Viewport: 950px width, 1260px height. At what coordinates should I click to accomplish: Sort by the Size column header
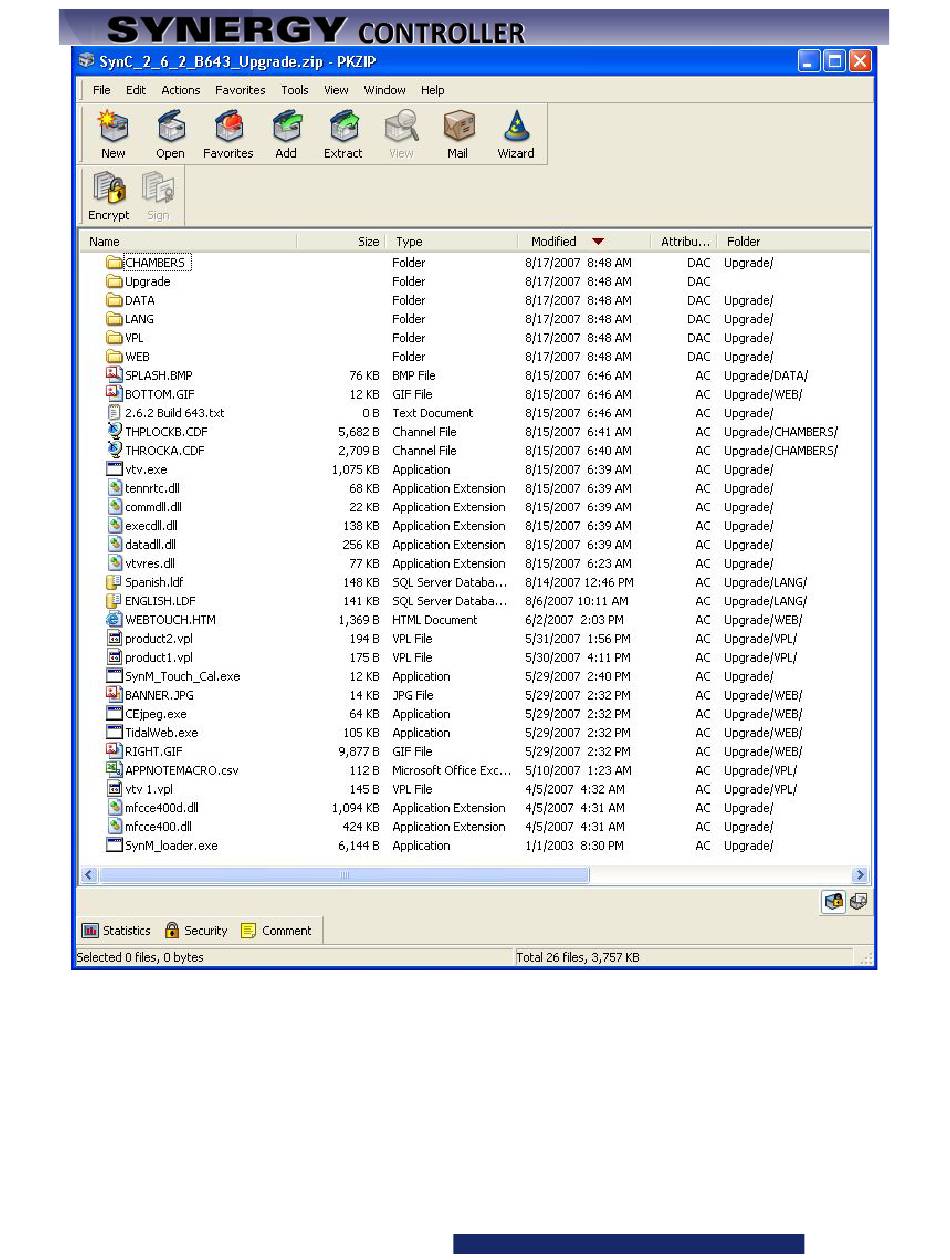pyautogui.click(x=341, y=241)
